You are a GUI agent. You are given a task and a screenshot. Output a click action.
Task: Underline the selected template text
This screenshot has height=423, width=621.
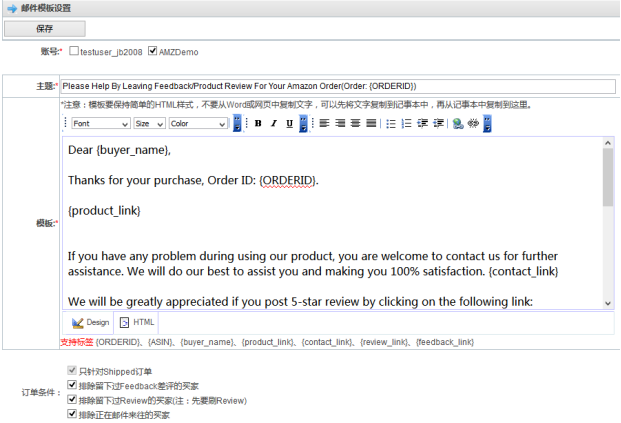[x=290, y=124]
